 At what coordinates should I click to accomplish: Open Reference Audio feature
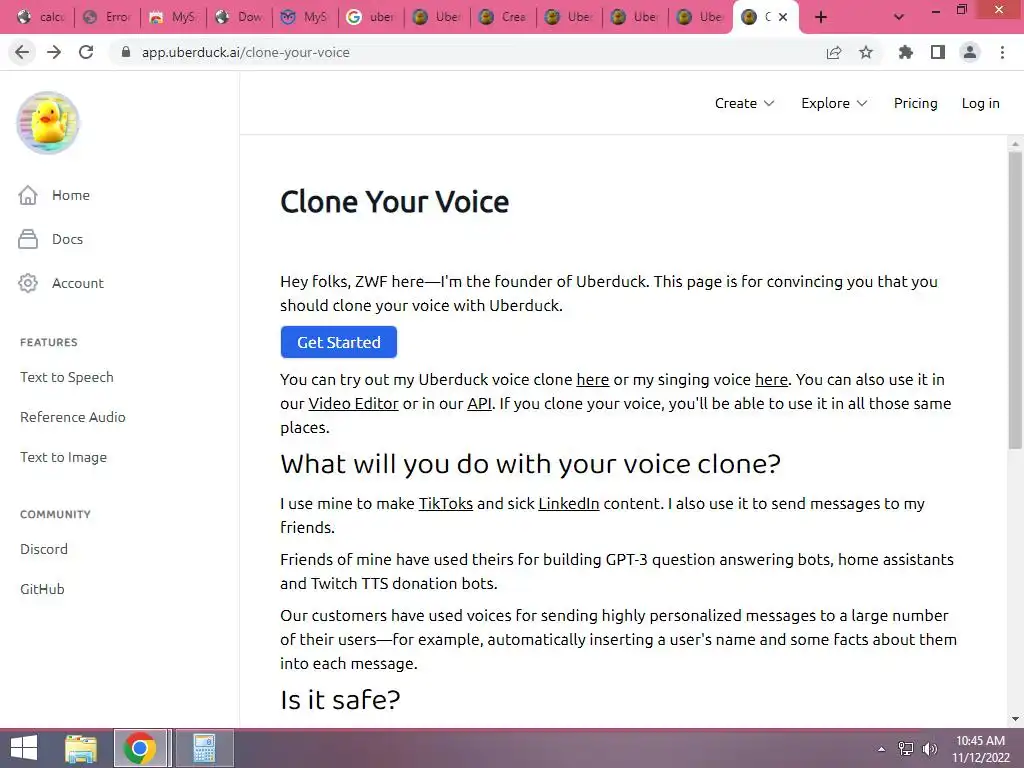(72, 417)
